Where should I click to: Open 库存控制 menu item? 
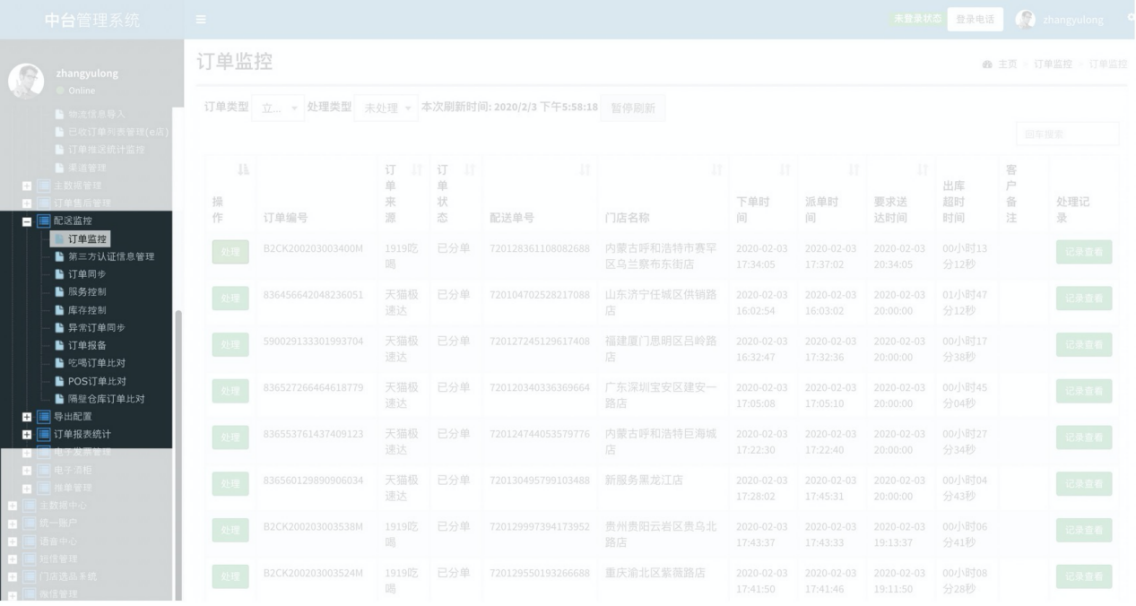click(x=87, y=310)
